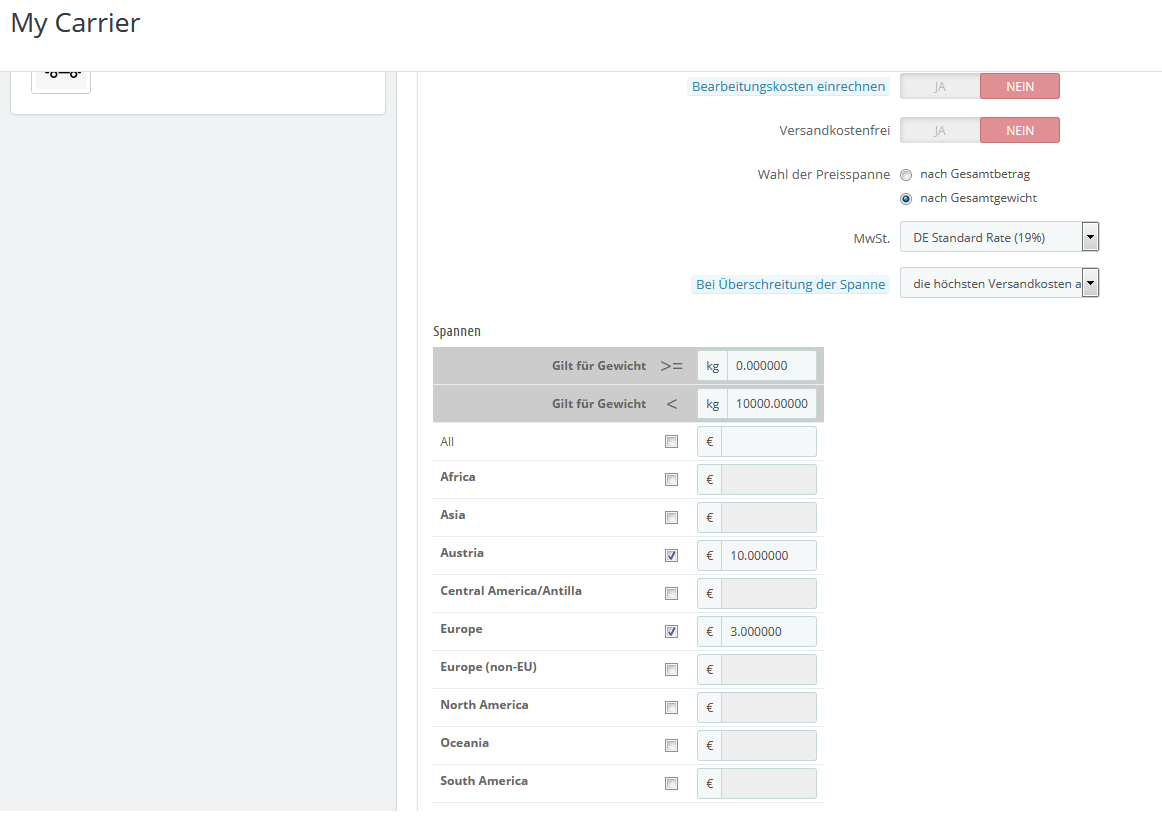The height and width of the screenshot is (824, 1162).
Task: Click the All zones price field
Action: [x=768, y=442]
